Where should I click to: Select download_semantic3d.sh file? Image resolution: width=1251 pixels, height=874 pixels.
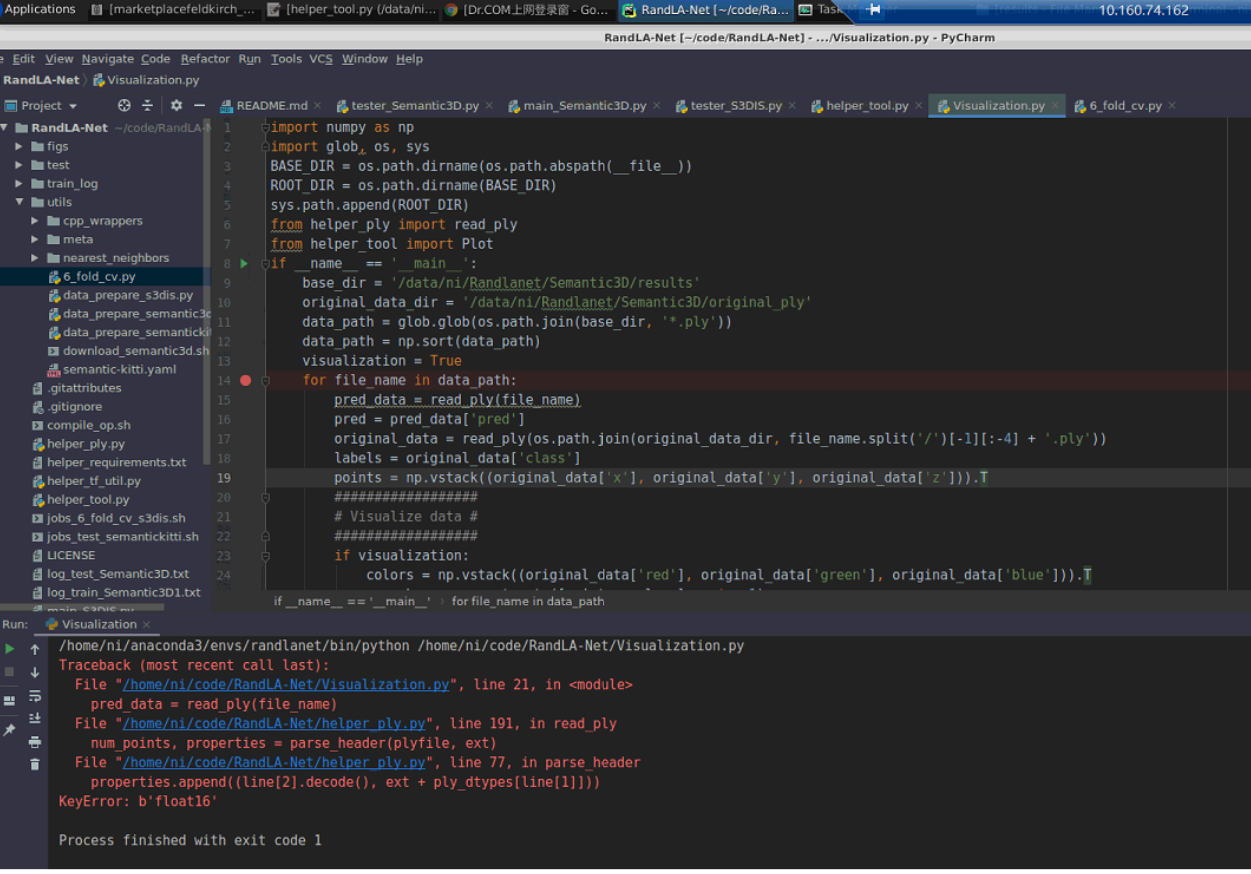click(136, 351)
